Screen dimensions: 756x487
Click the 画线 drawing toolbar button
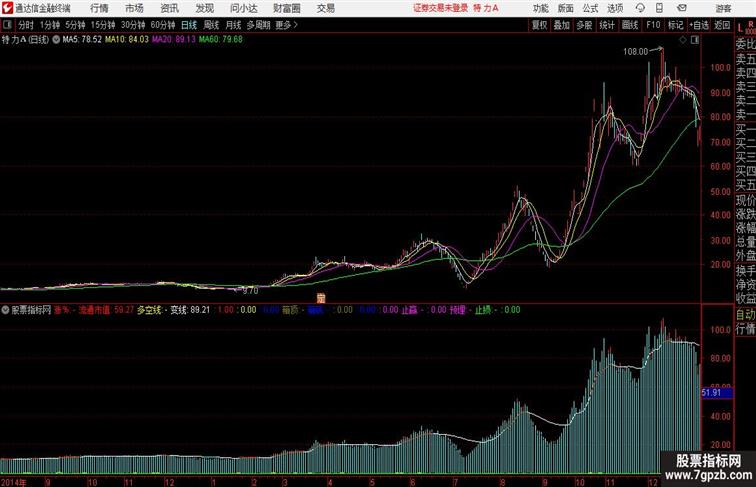pos(630,25)
